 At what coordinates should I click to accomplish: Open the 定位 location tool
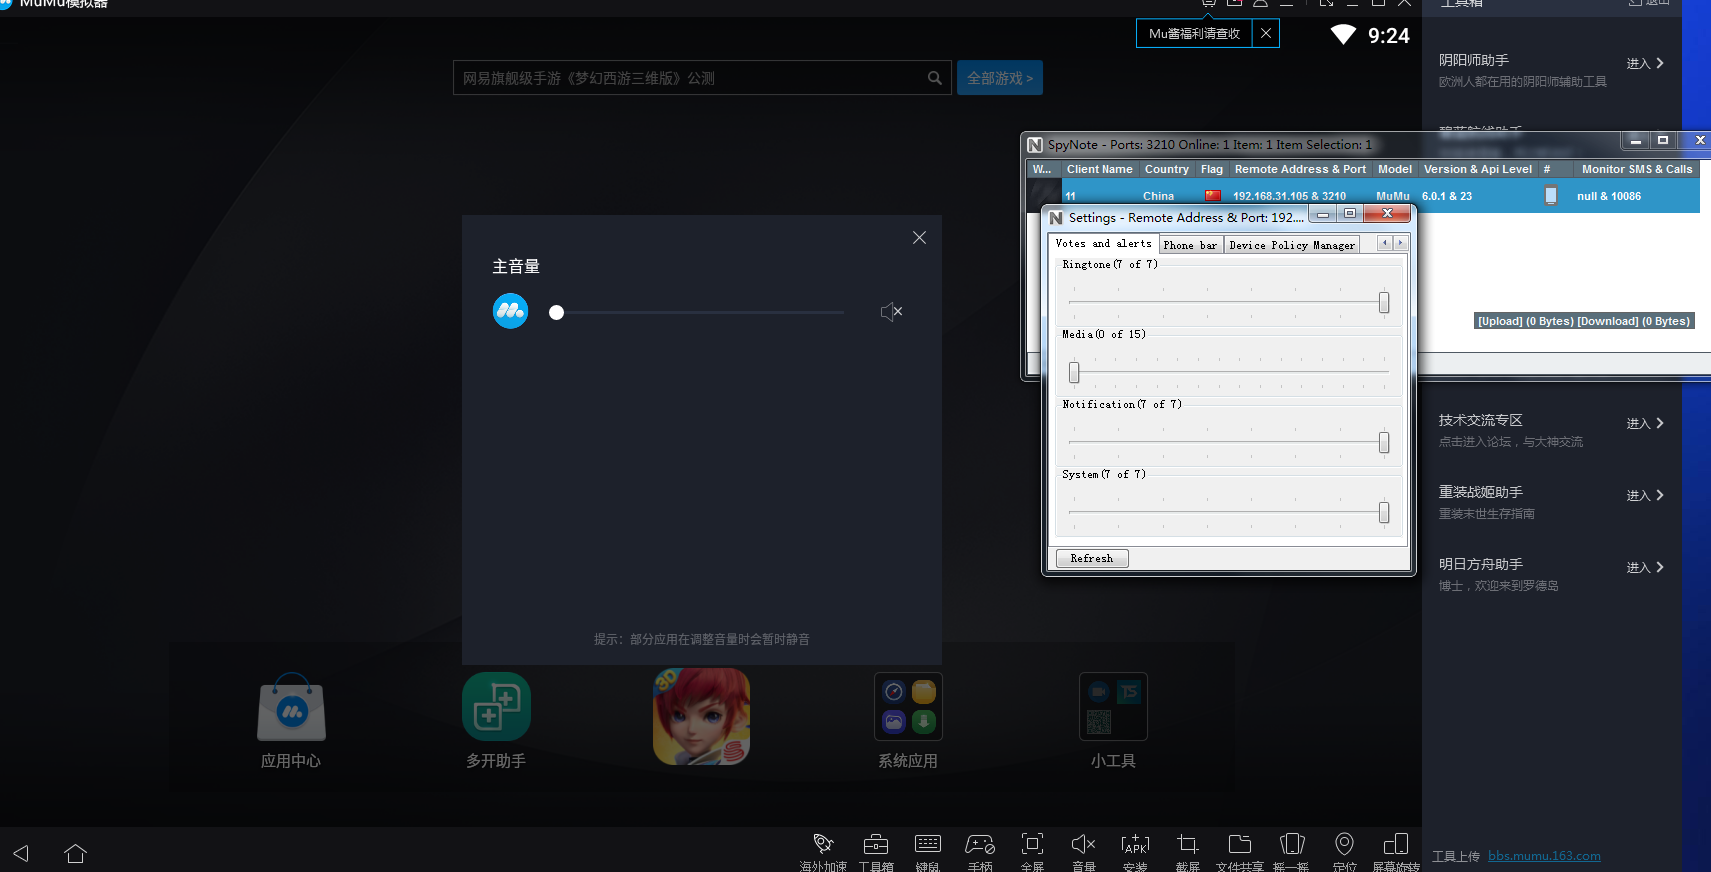(1345, 850)
